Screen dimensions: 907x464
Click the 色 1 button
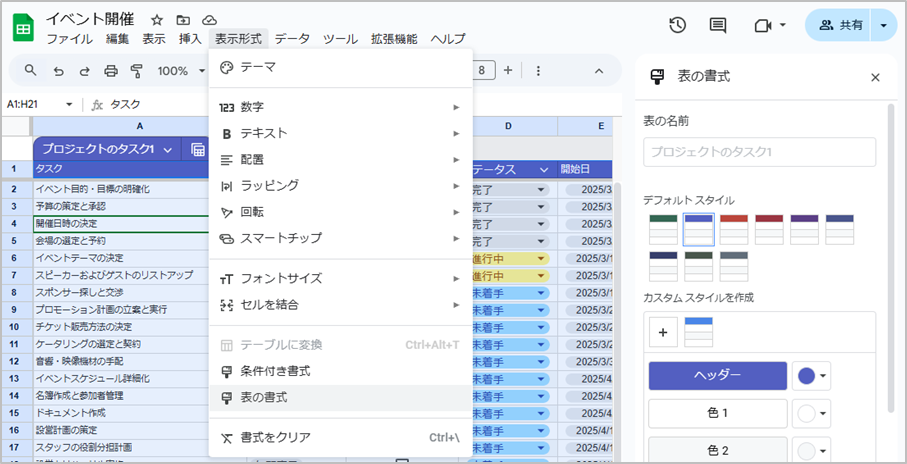pyautogui.click(x=718, y=413)
